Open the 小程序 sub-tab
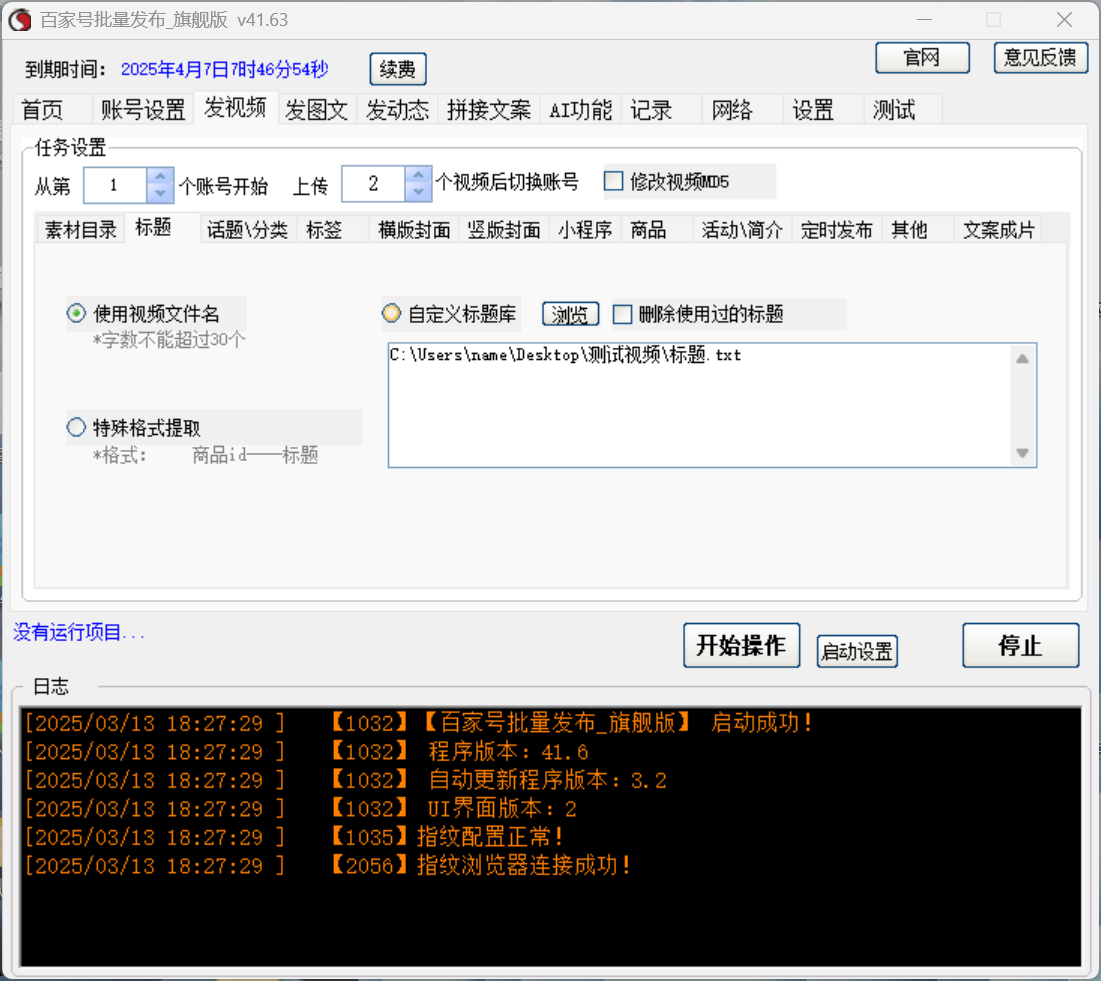 pyautogui.click(x=585, y=230)
